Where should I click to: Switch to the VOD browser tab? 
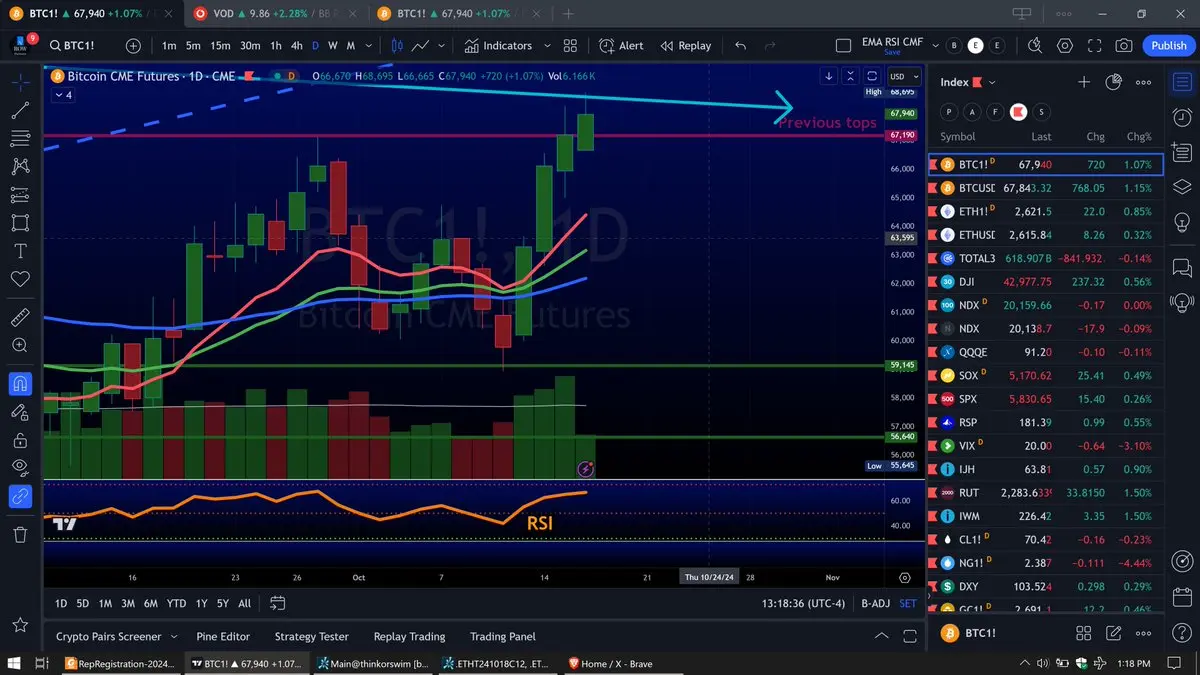[277, 13]
